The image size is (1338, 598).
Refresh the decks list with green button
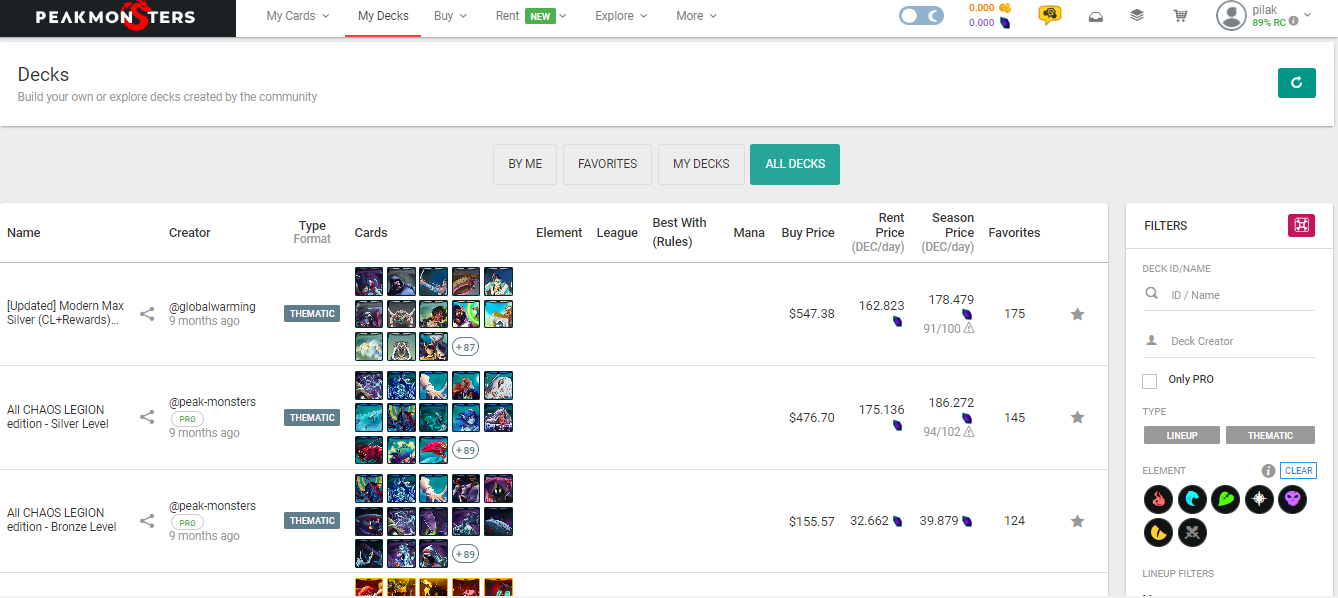(1296, 83)
